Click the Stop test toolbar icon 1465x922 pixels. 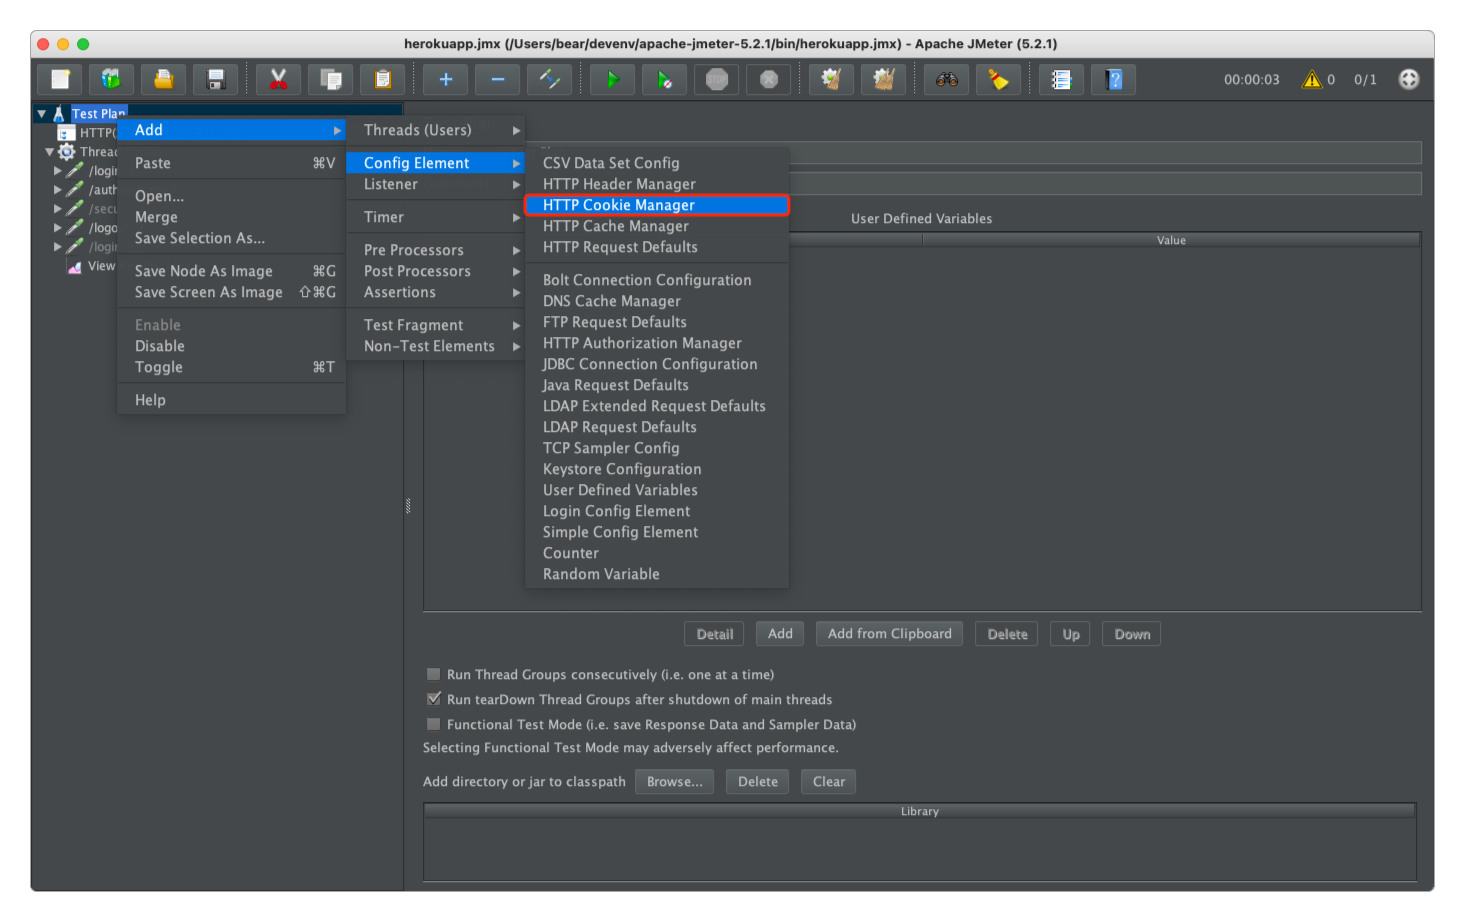tap(717, 79)
